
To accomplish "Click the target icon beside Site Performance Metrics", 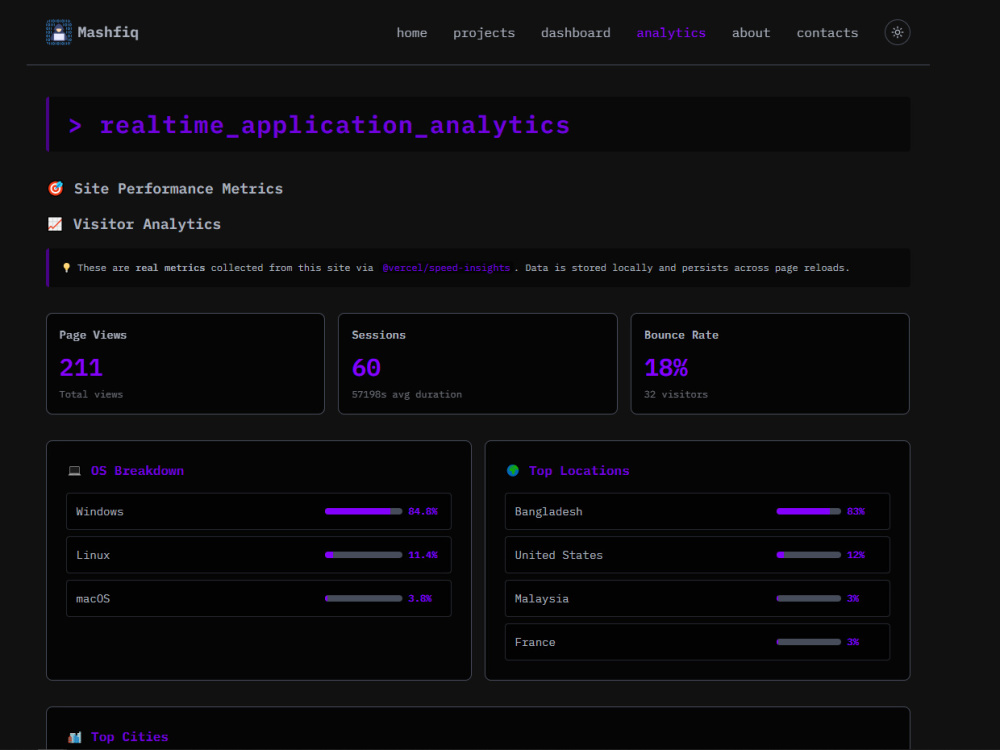I will (55, 189).
